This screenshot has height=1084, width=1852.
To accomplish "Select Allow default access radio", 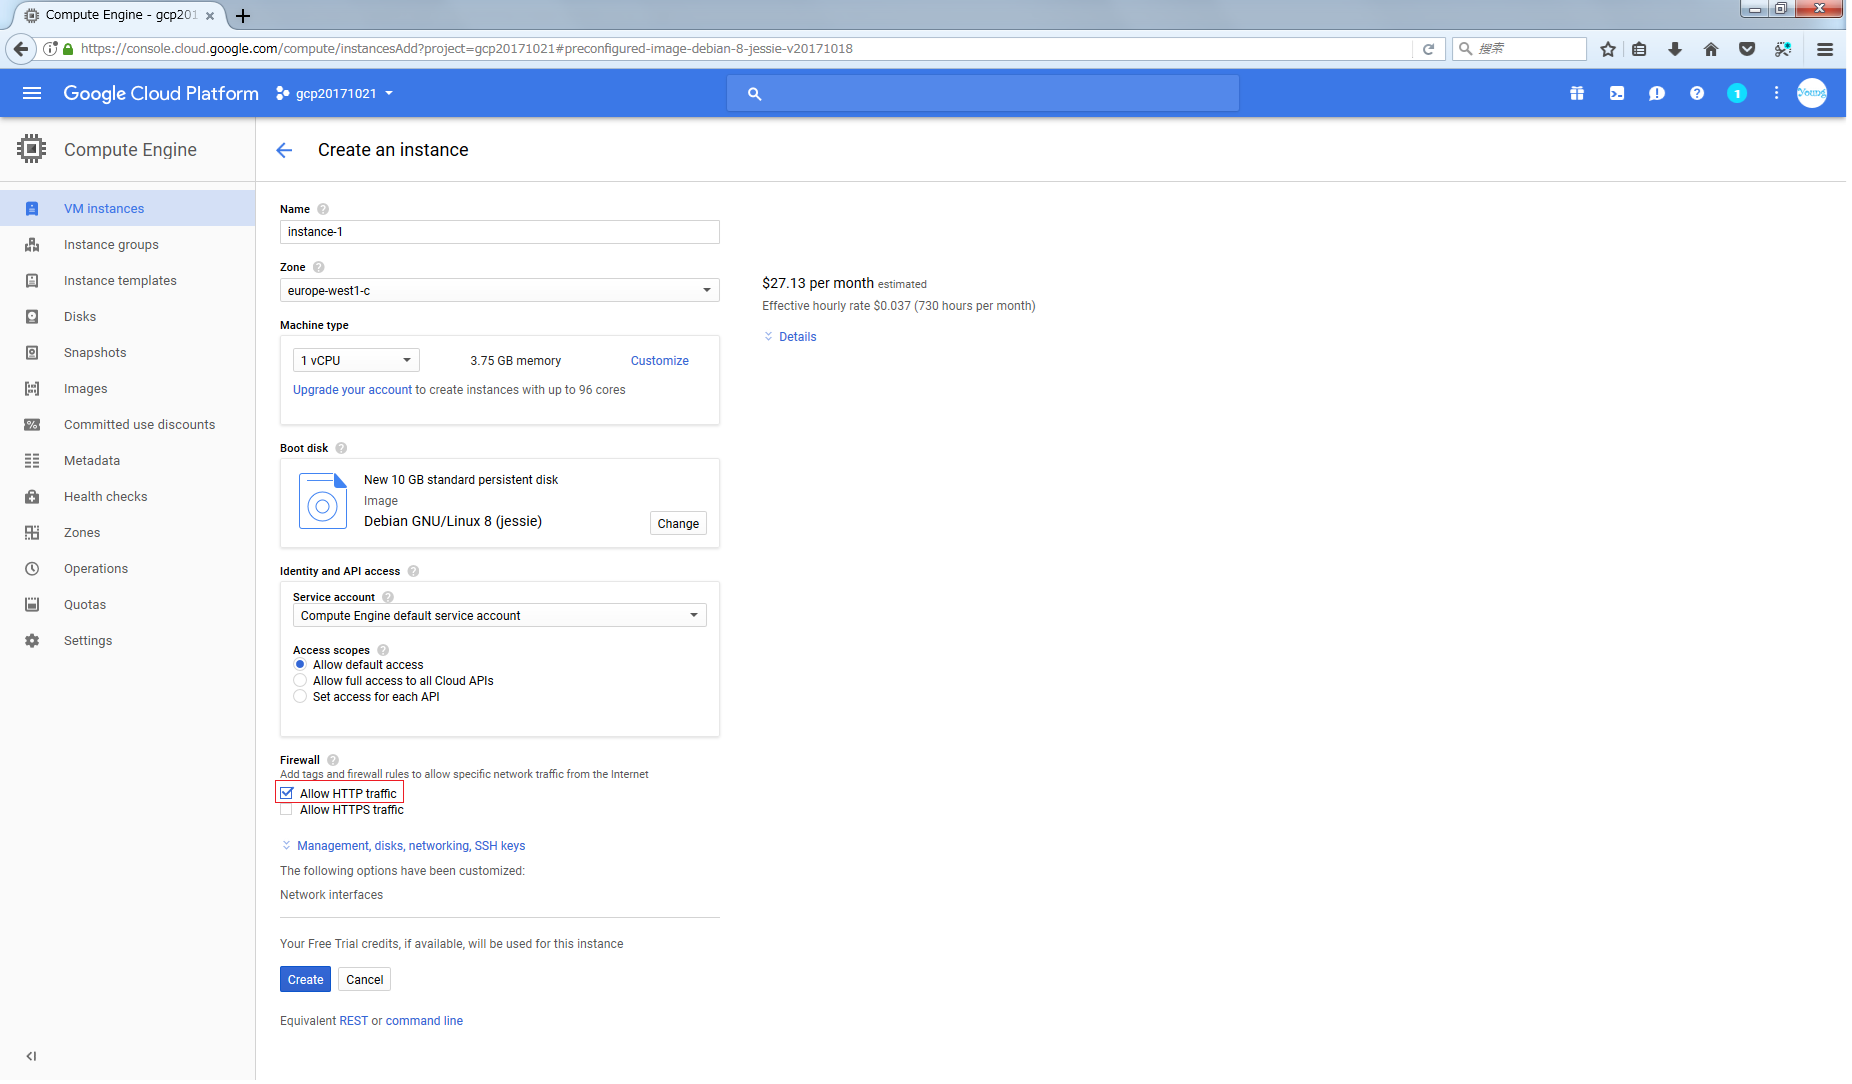I will click(300, 664).
